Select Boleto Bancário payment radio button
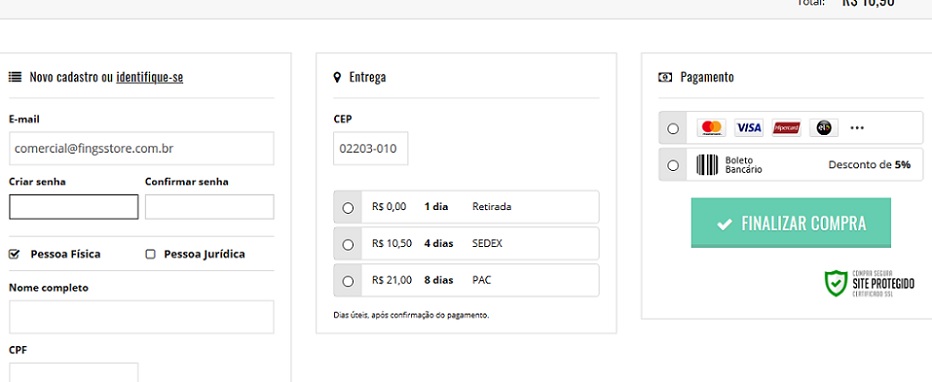 pyautogui.click(x=673, y=166)
